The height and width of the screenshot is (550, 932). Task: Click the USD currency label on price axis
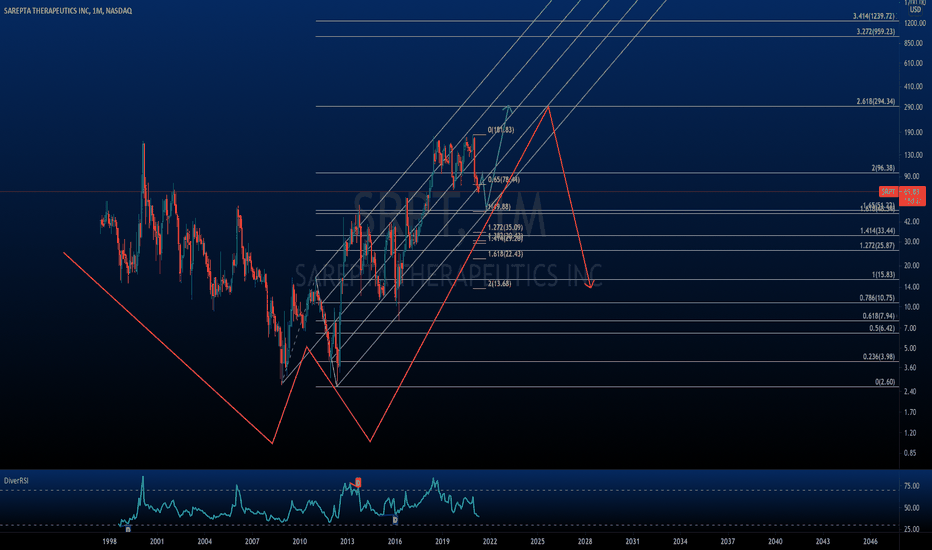[915, 10]
